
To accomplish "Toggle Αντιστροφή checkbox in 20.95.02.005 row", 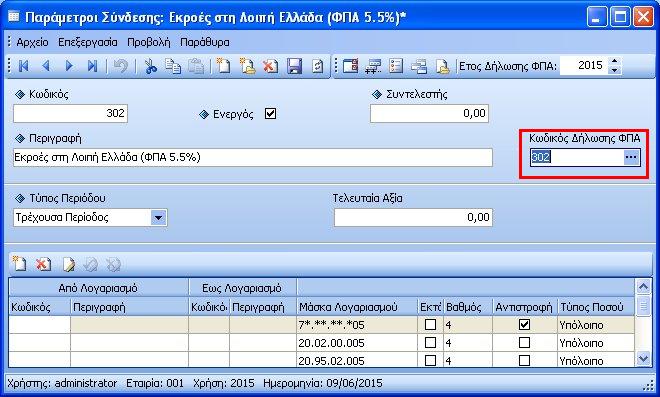I will click(x=524, y=360).
